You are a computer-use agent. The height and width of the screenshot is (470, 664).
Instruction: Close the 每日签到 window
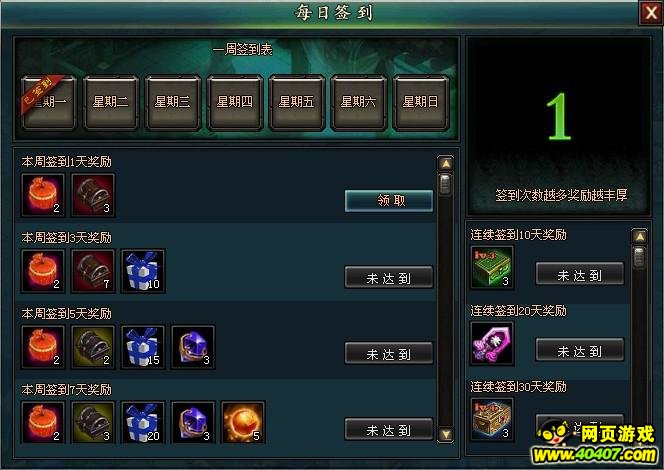point(651,13)
